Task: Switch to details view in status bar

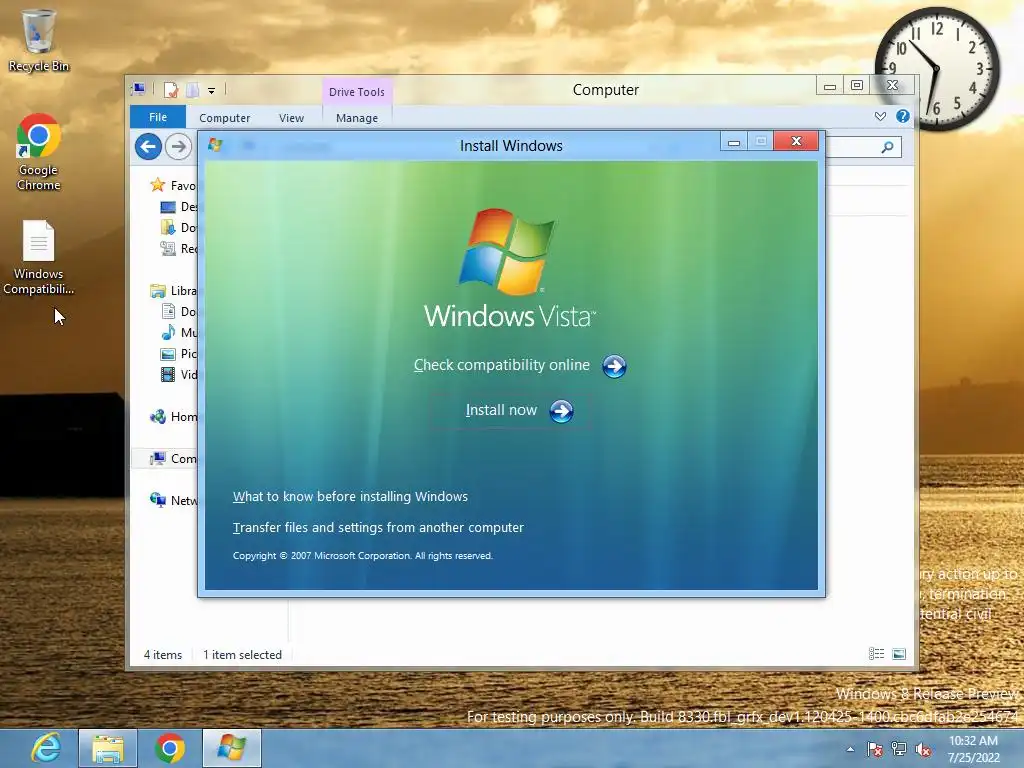Action: point(876,654)
